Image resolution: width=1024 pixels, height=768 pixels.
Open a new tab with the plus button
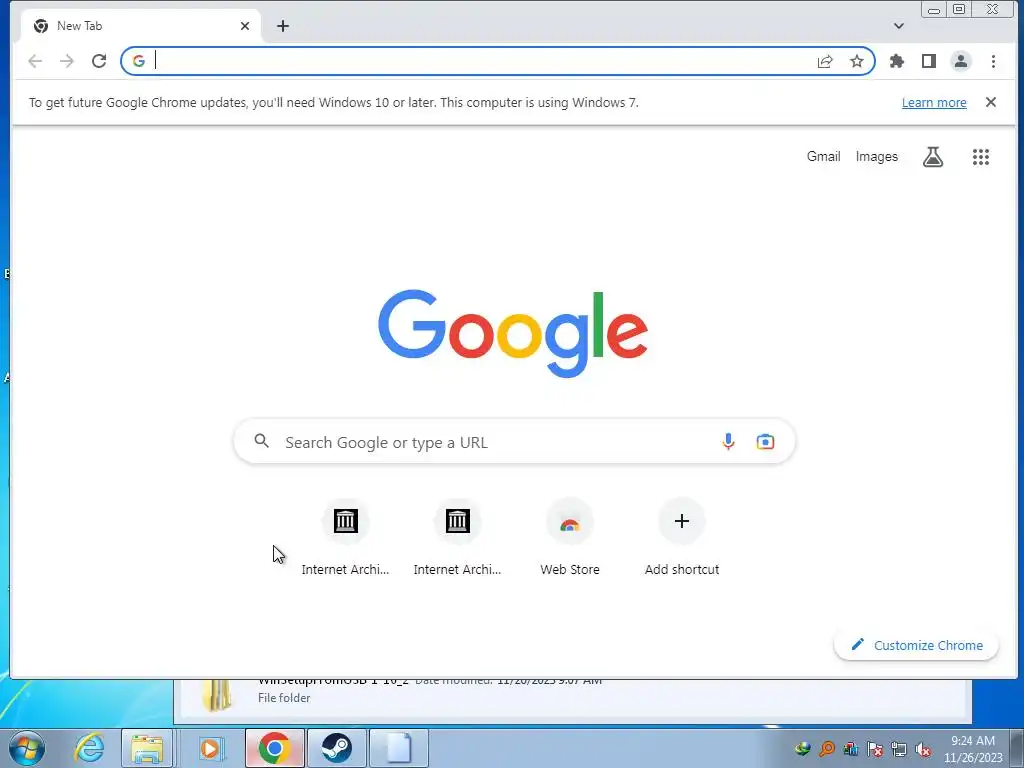coord(283,26)
